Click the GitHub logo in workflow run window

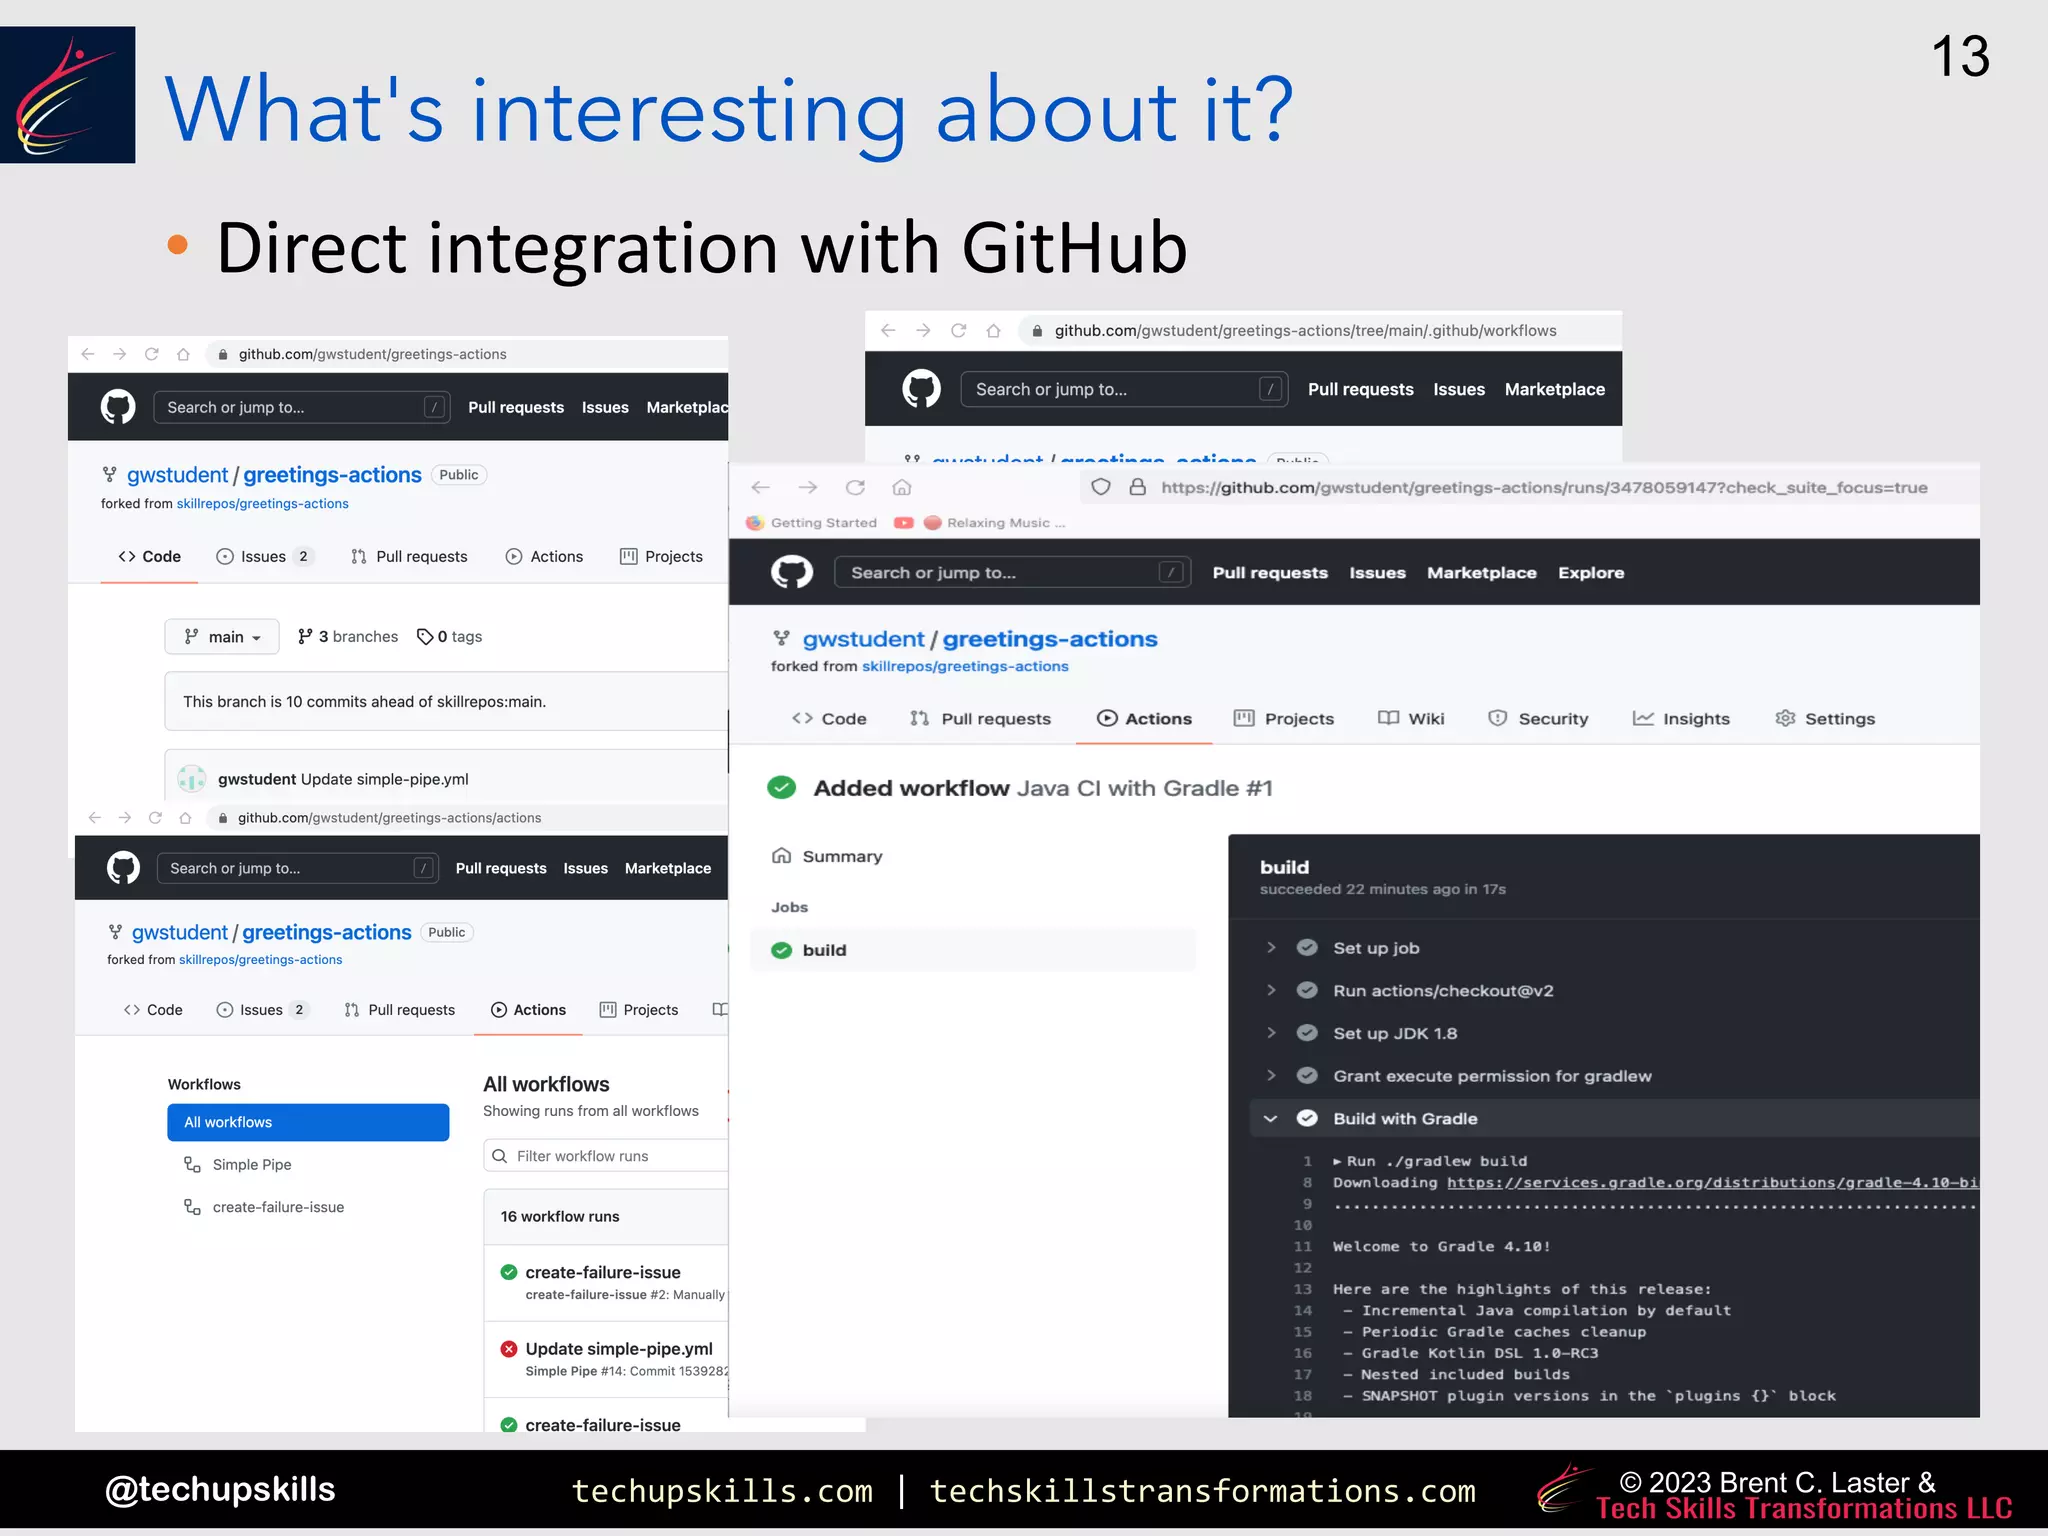tap(791, 572)
